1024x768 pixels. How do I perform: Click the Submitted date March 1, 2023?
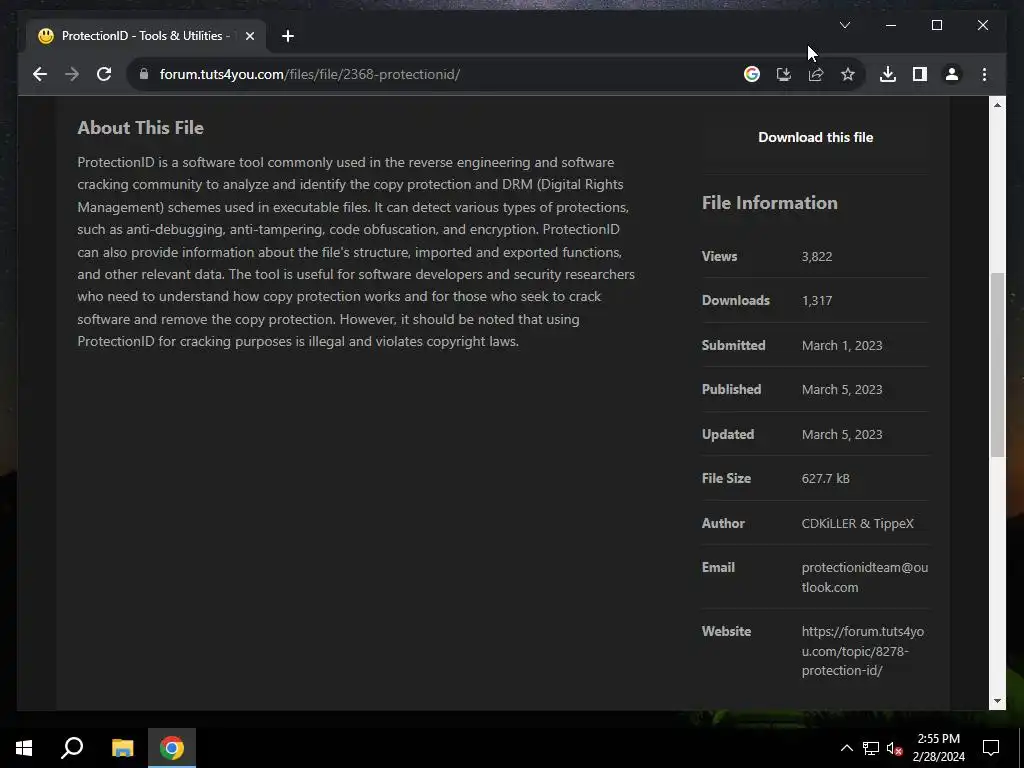pyautogui.click(x=842, y=345)
